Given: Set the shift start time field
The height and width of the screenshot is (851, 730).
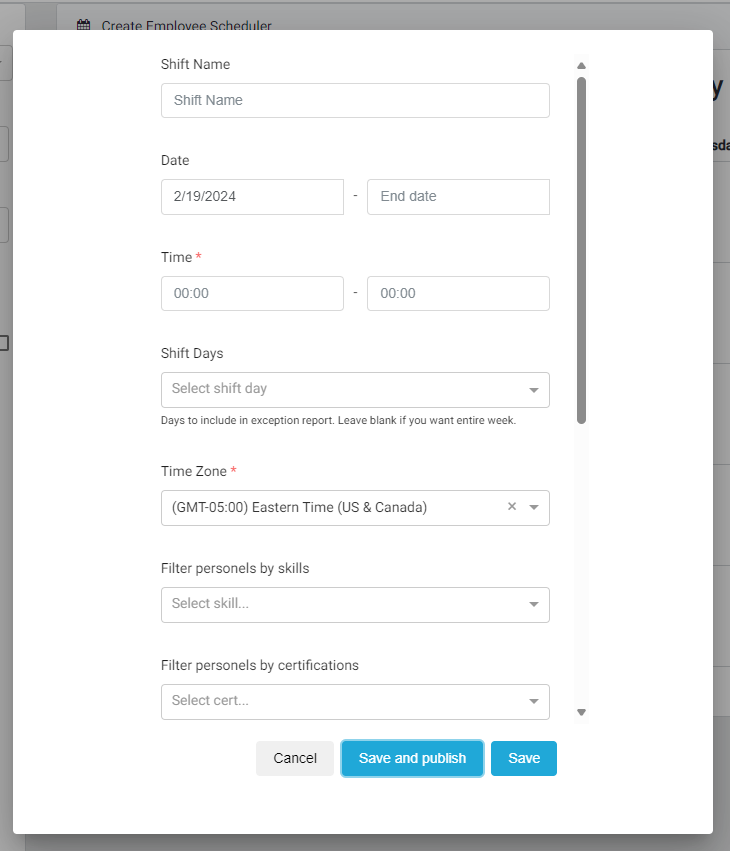Looking at the screenshot, I should [x=252, y=294].
